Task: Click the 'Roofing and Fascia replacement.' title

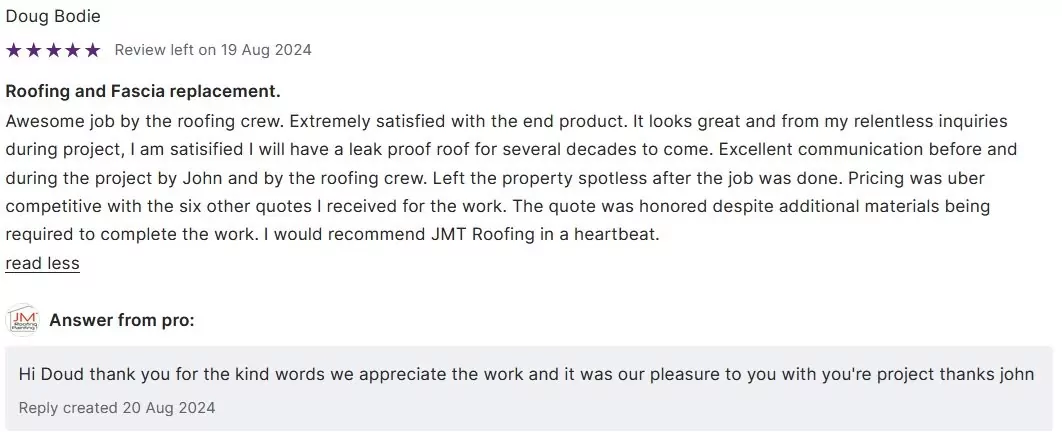Action: click(143, 91)
